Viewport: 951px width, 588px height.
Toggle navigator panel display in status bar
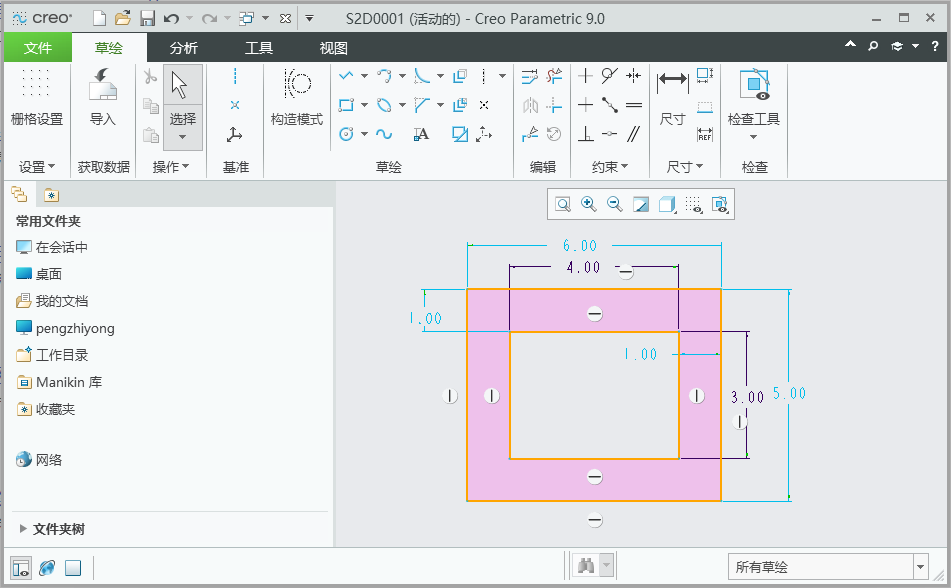point(21,568)
